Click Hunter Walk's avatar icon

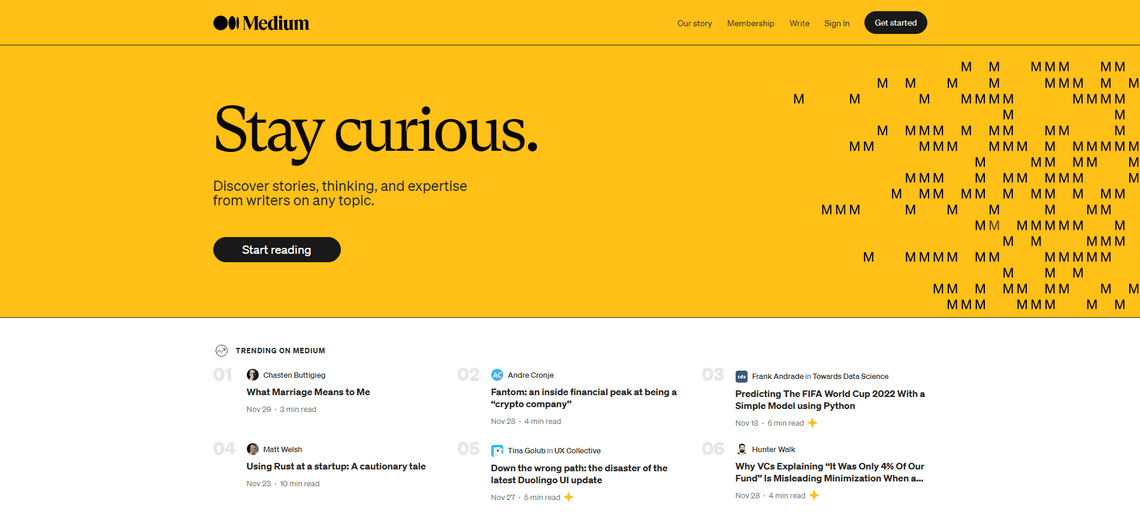[x=741, y=450]
